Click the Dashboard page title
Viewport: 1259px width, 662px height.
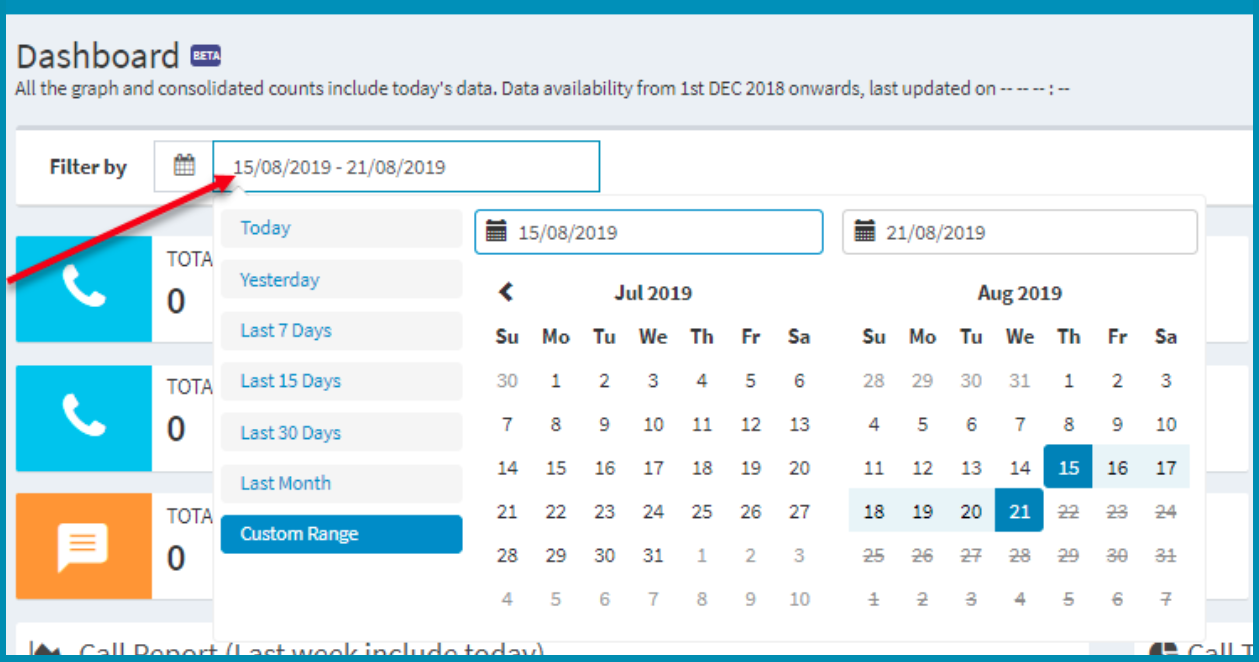pos(98,55)
